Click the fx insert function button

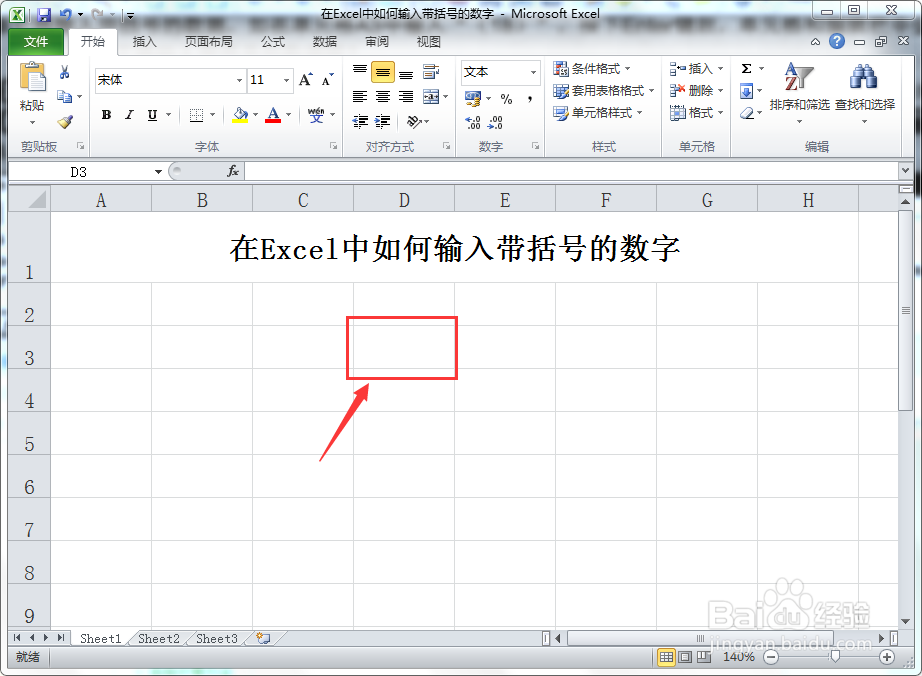point(233,171)
